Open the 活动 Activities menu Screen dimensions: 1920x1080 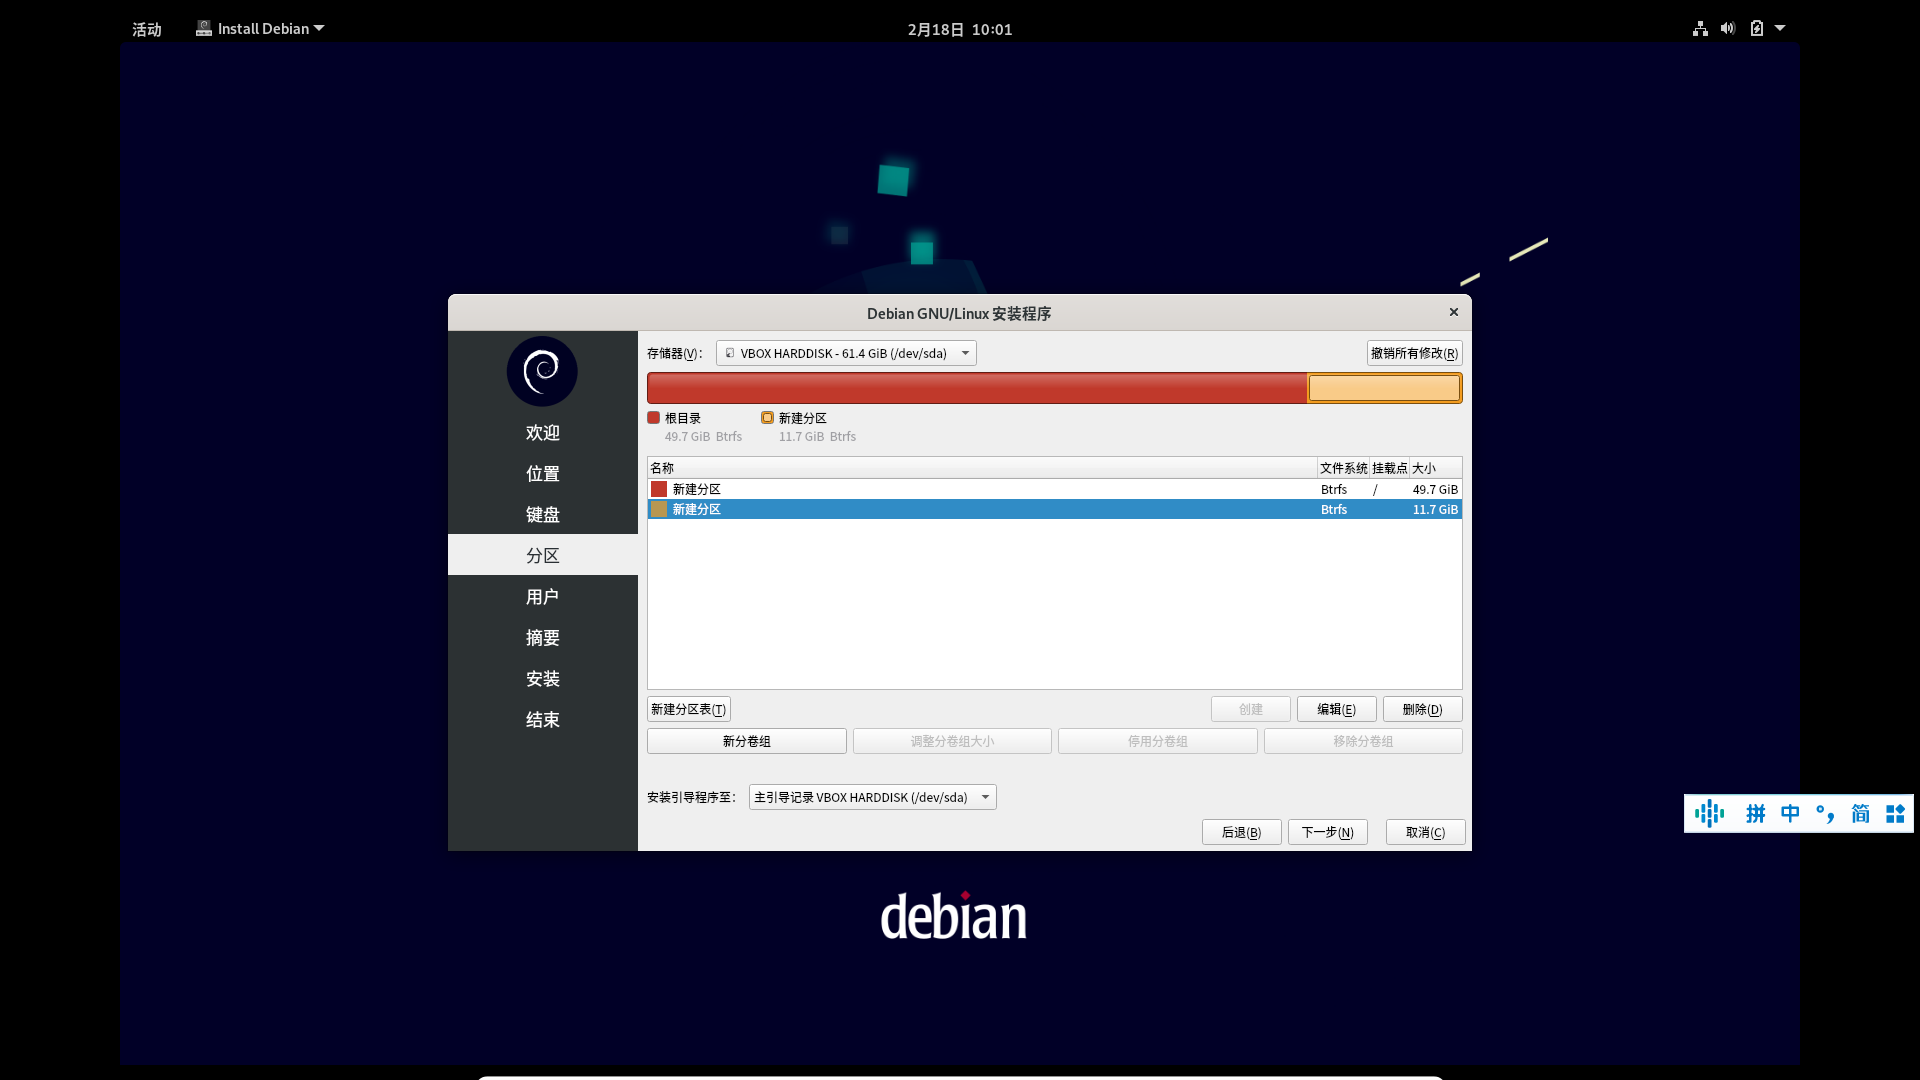point(146,28)
